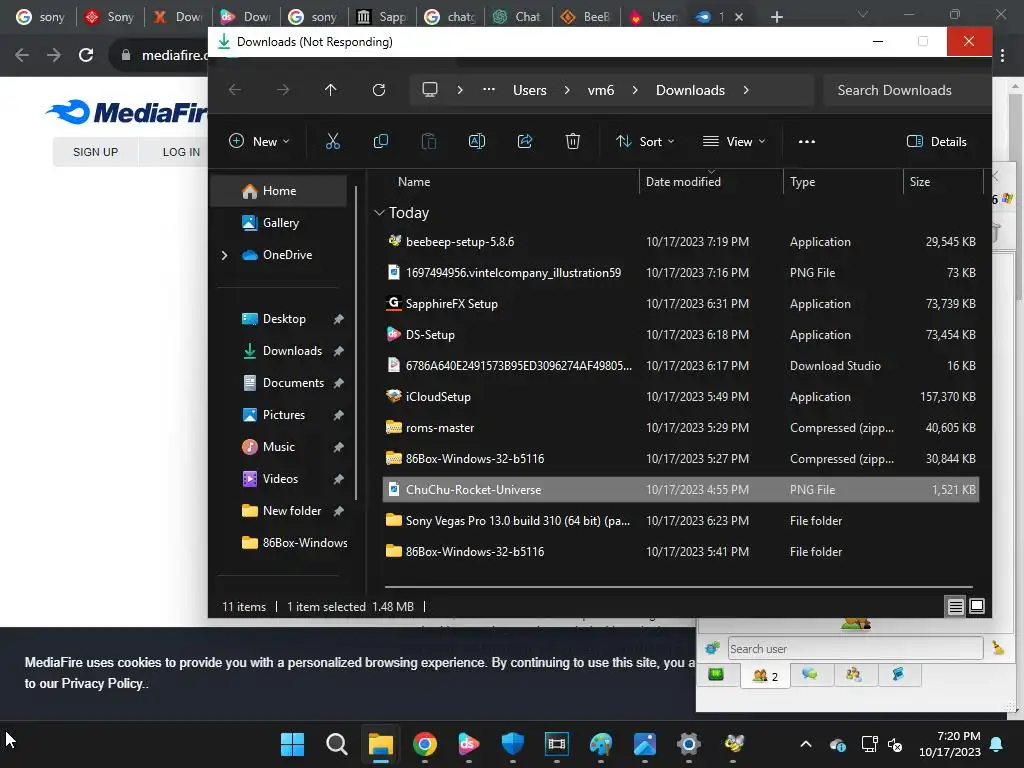Click the Explorer forward arrow
The width and height of the screenshot is (1024, 768).
283,90
